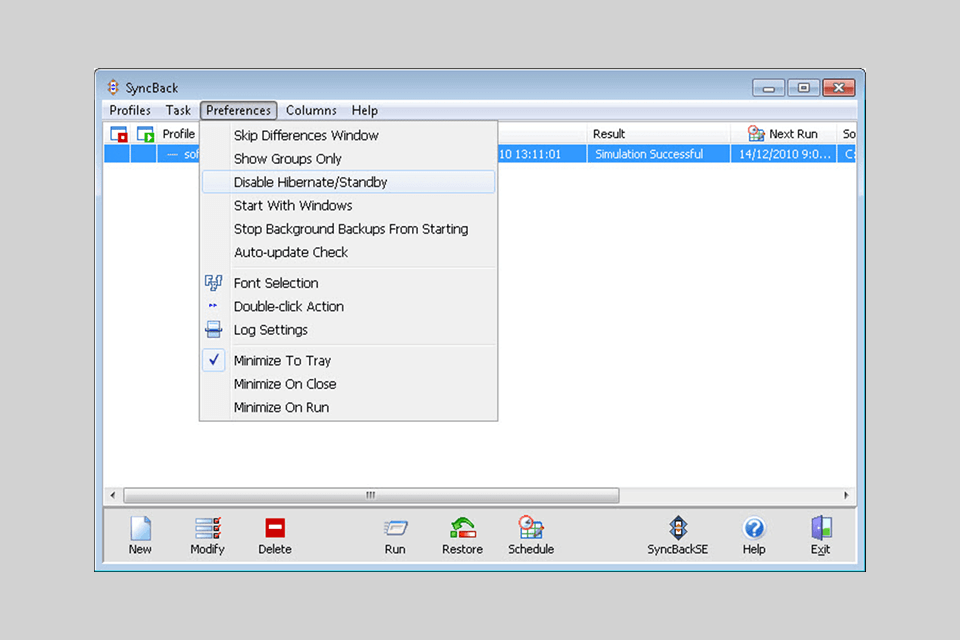960x640 pixels.
Task: Select the Simulation Successful result cell
Action: [x=659, y=154]
